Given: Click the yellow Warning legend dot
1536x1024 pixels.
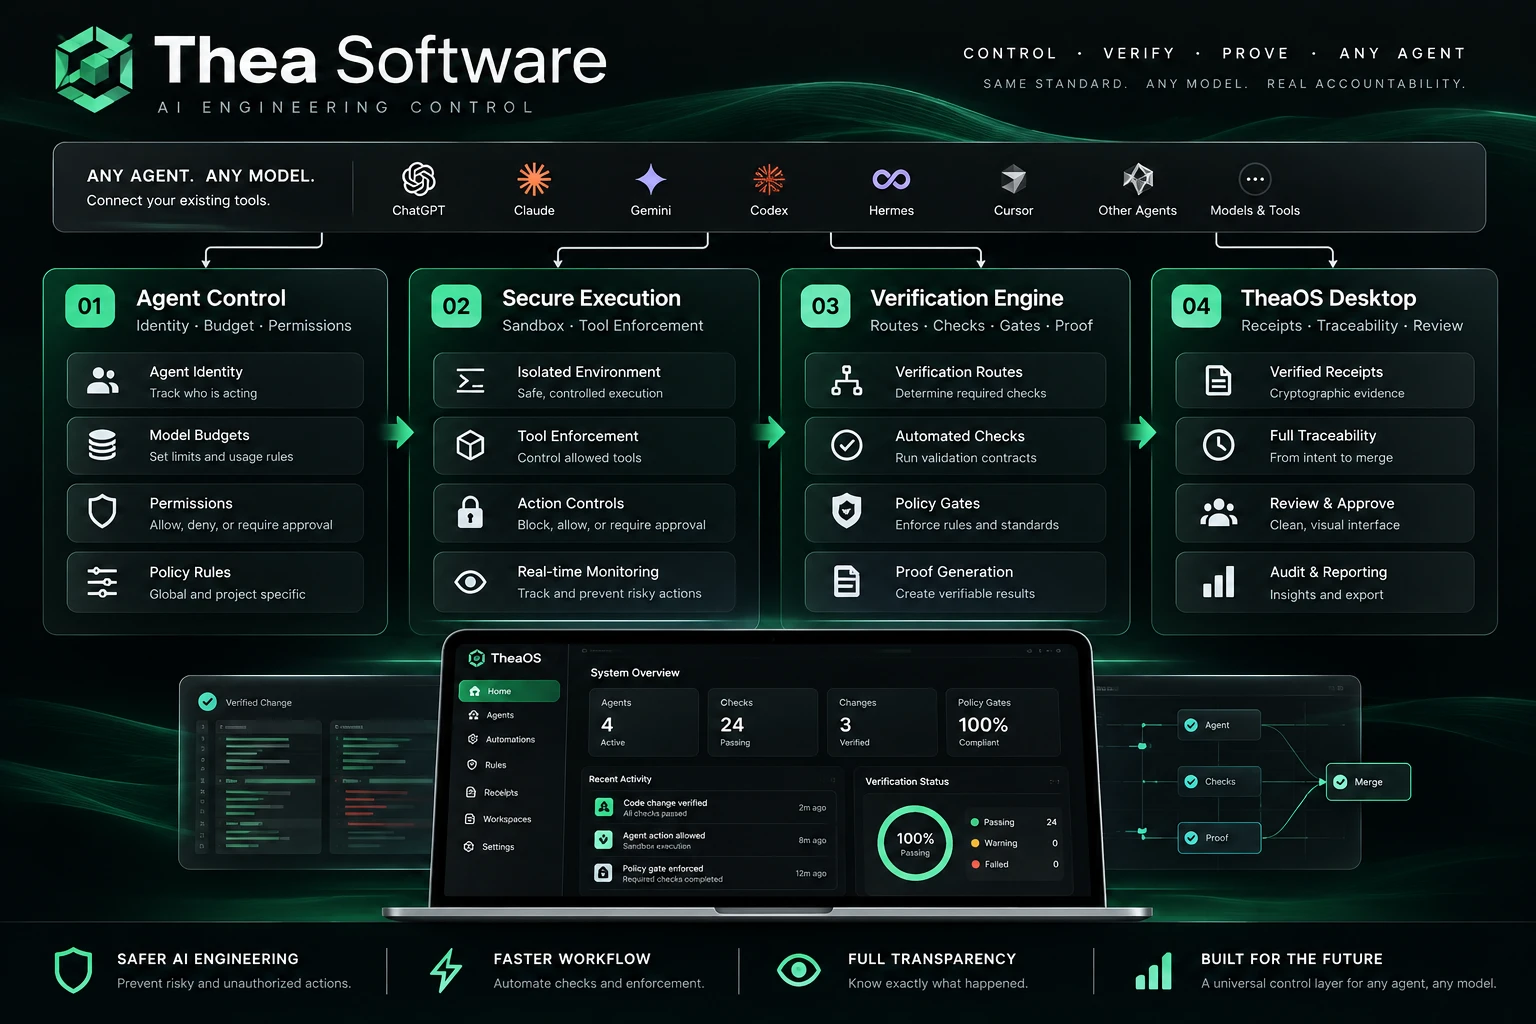Looking at the screenshot, I should pos(974,843).
